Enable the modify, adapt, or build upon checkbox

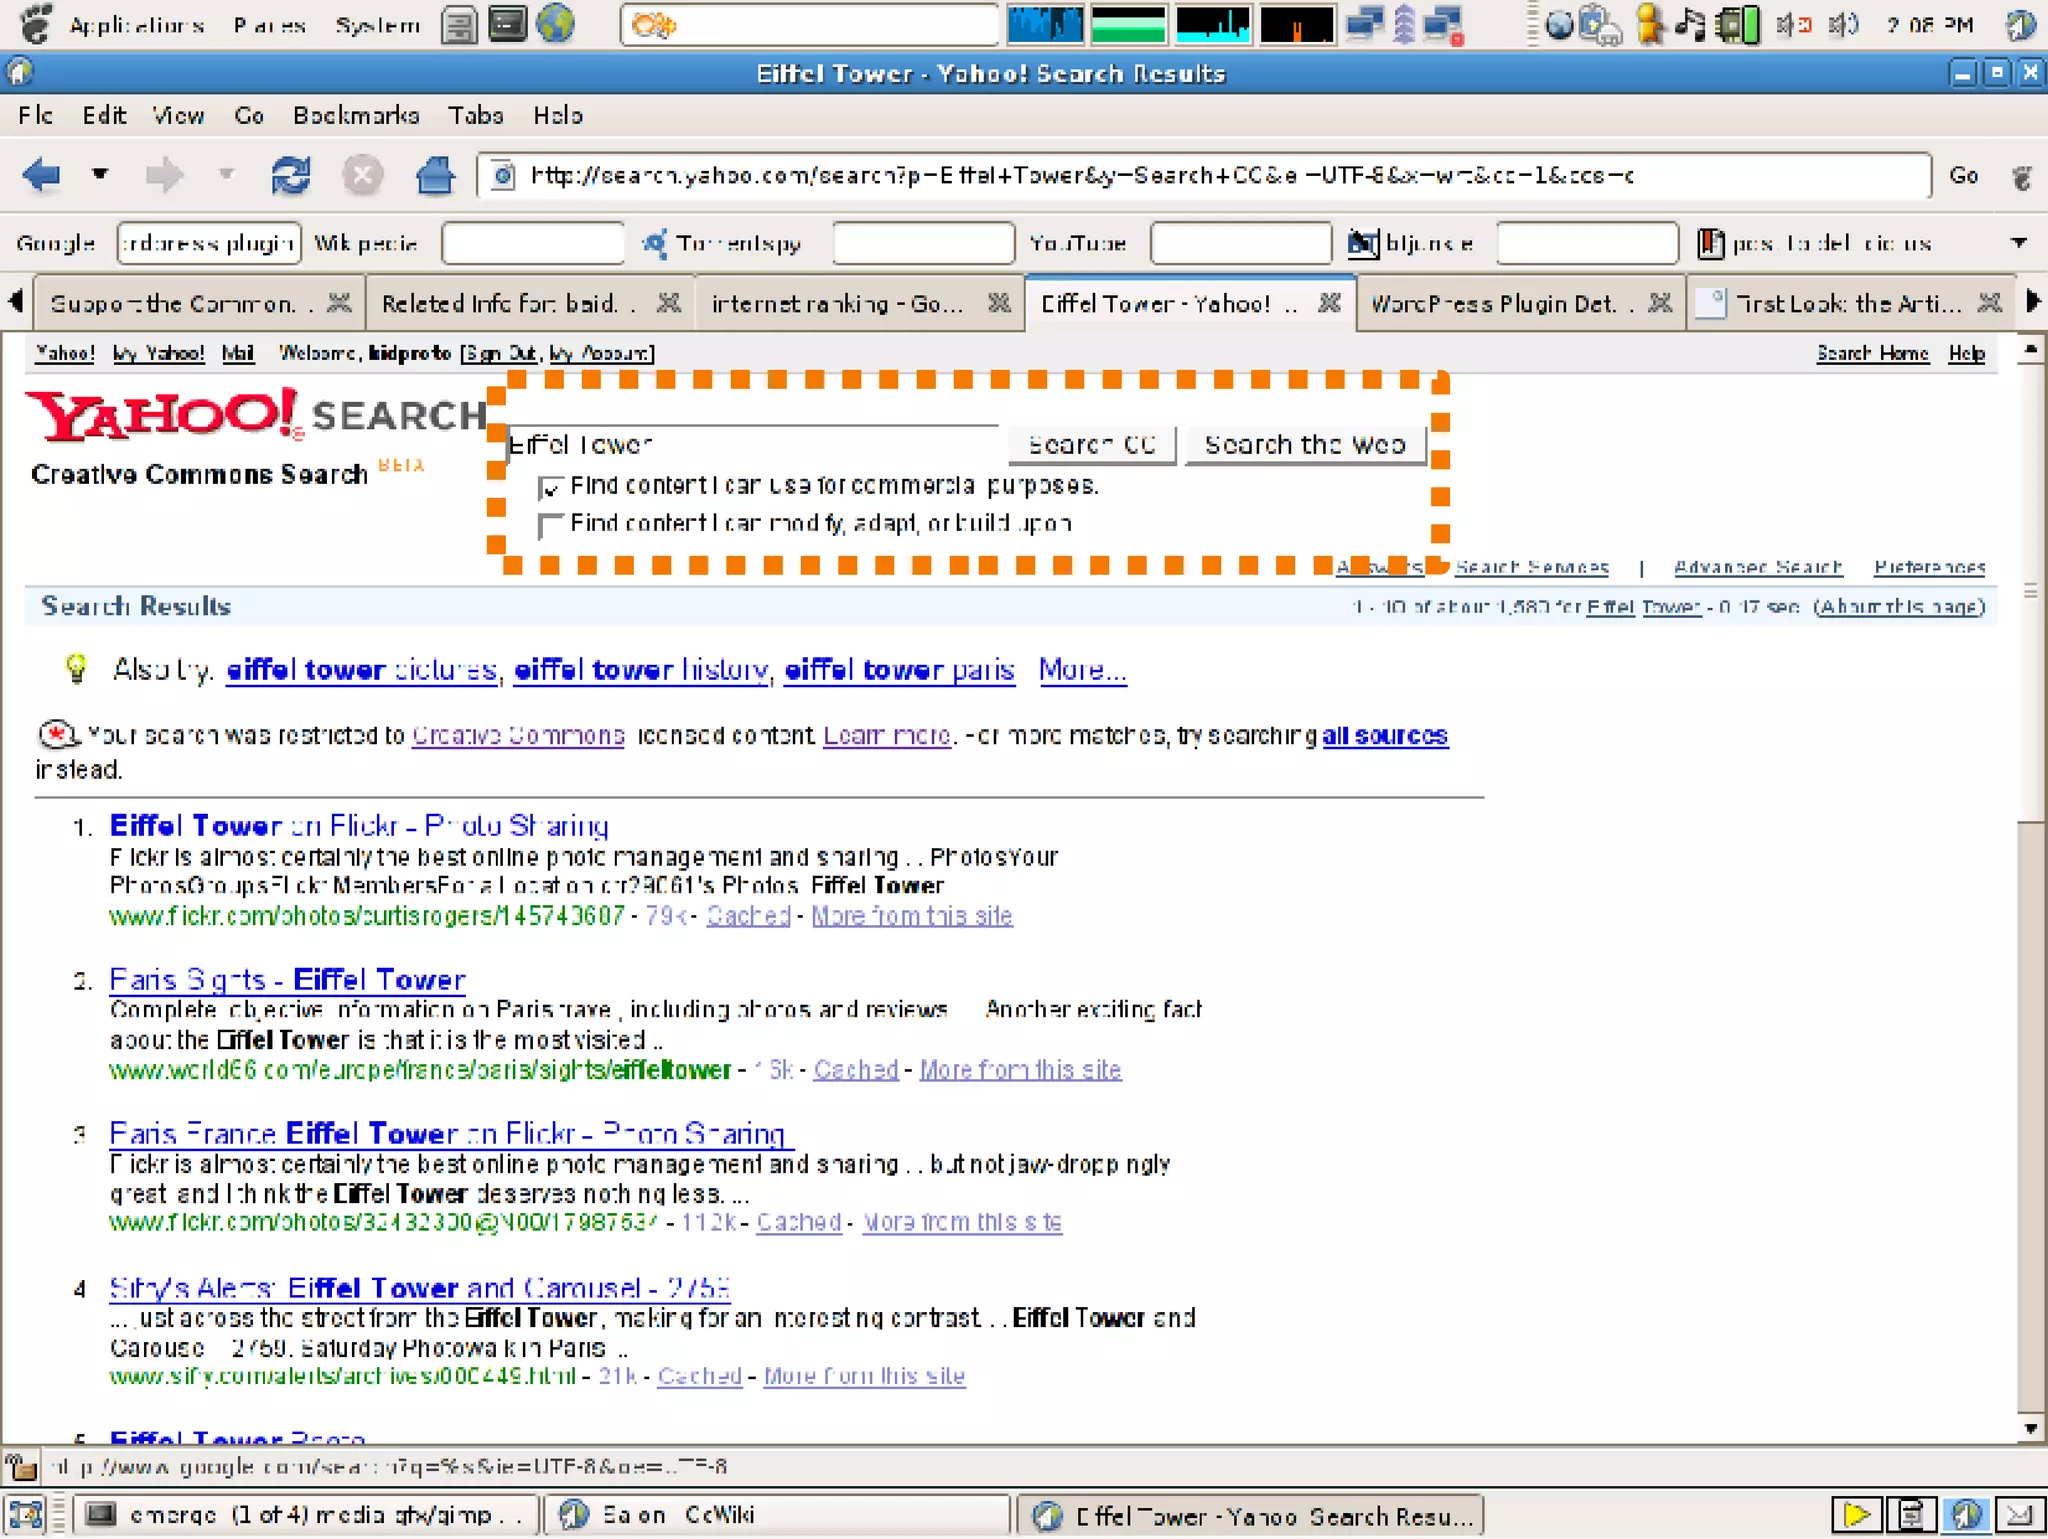tap(549, 526)
